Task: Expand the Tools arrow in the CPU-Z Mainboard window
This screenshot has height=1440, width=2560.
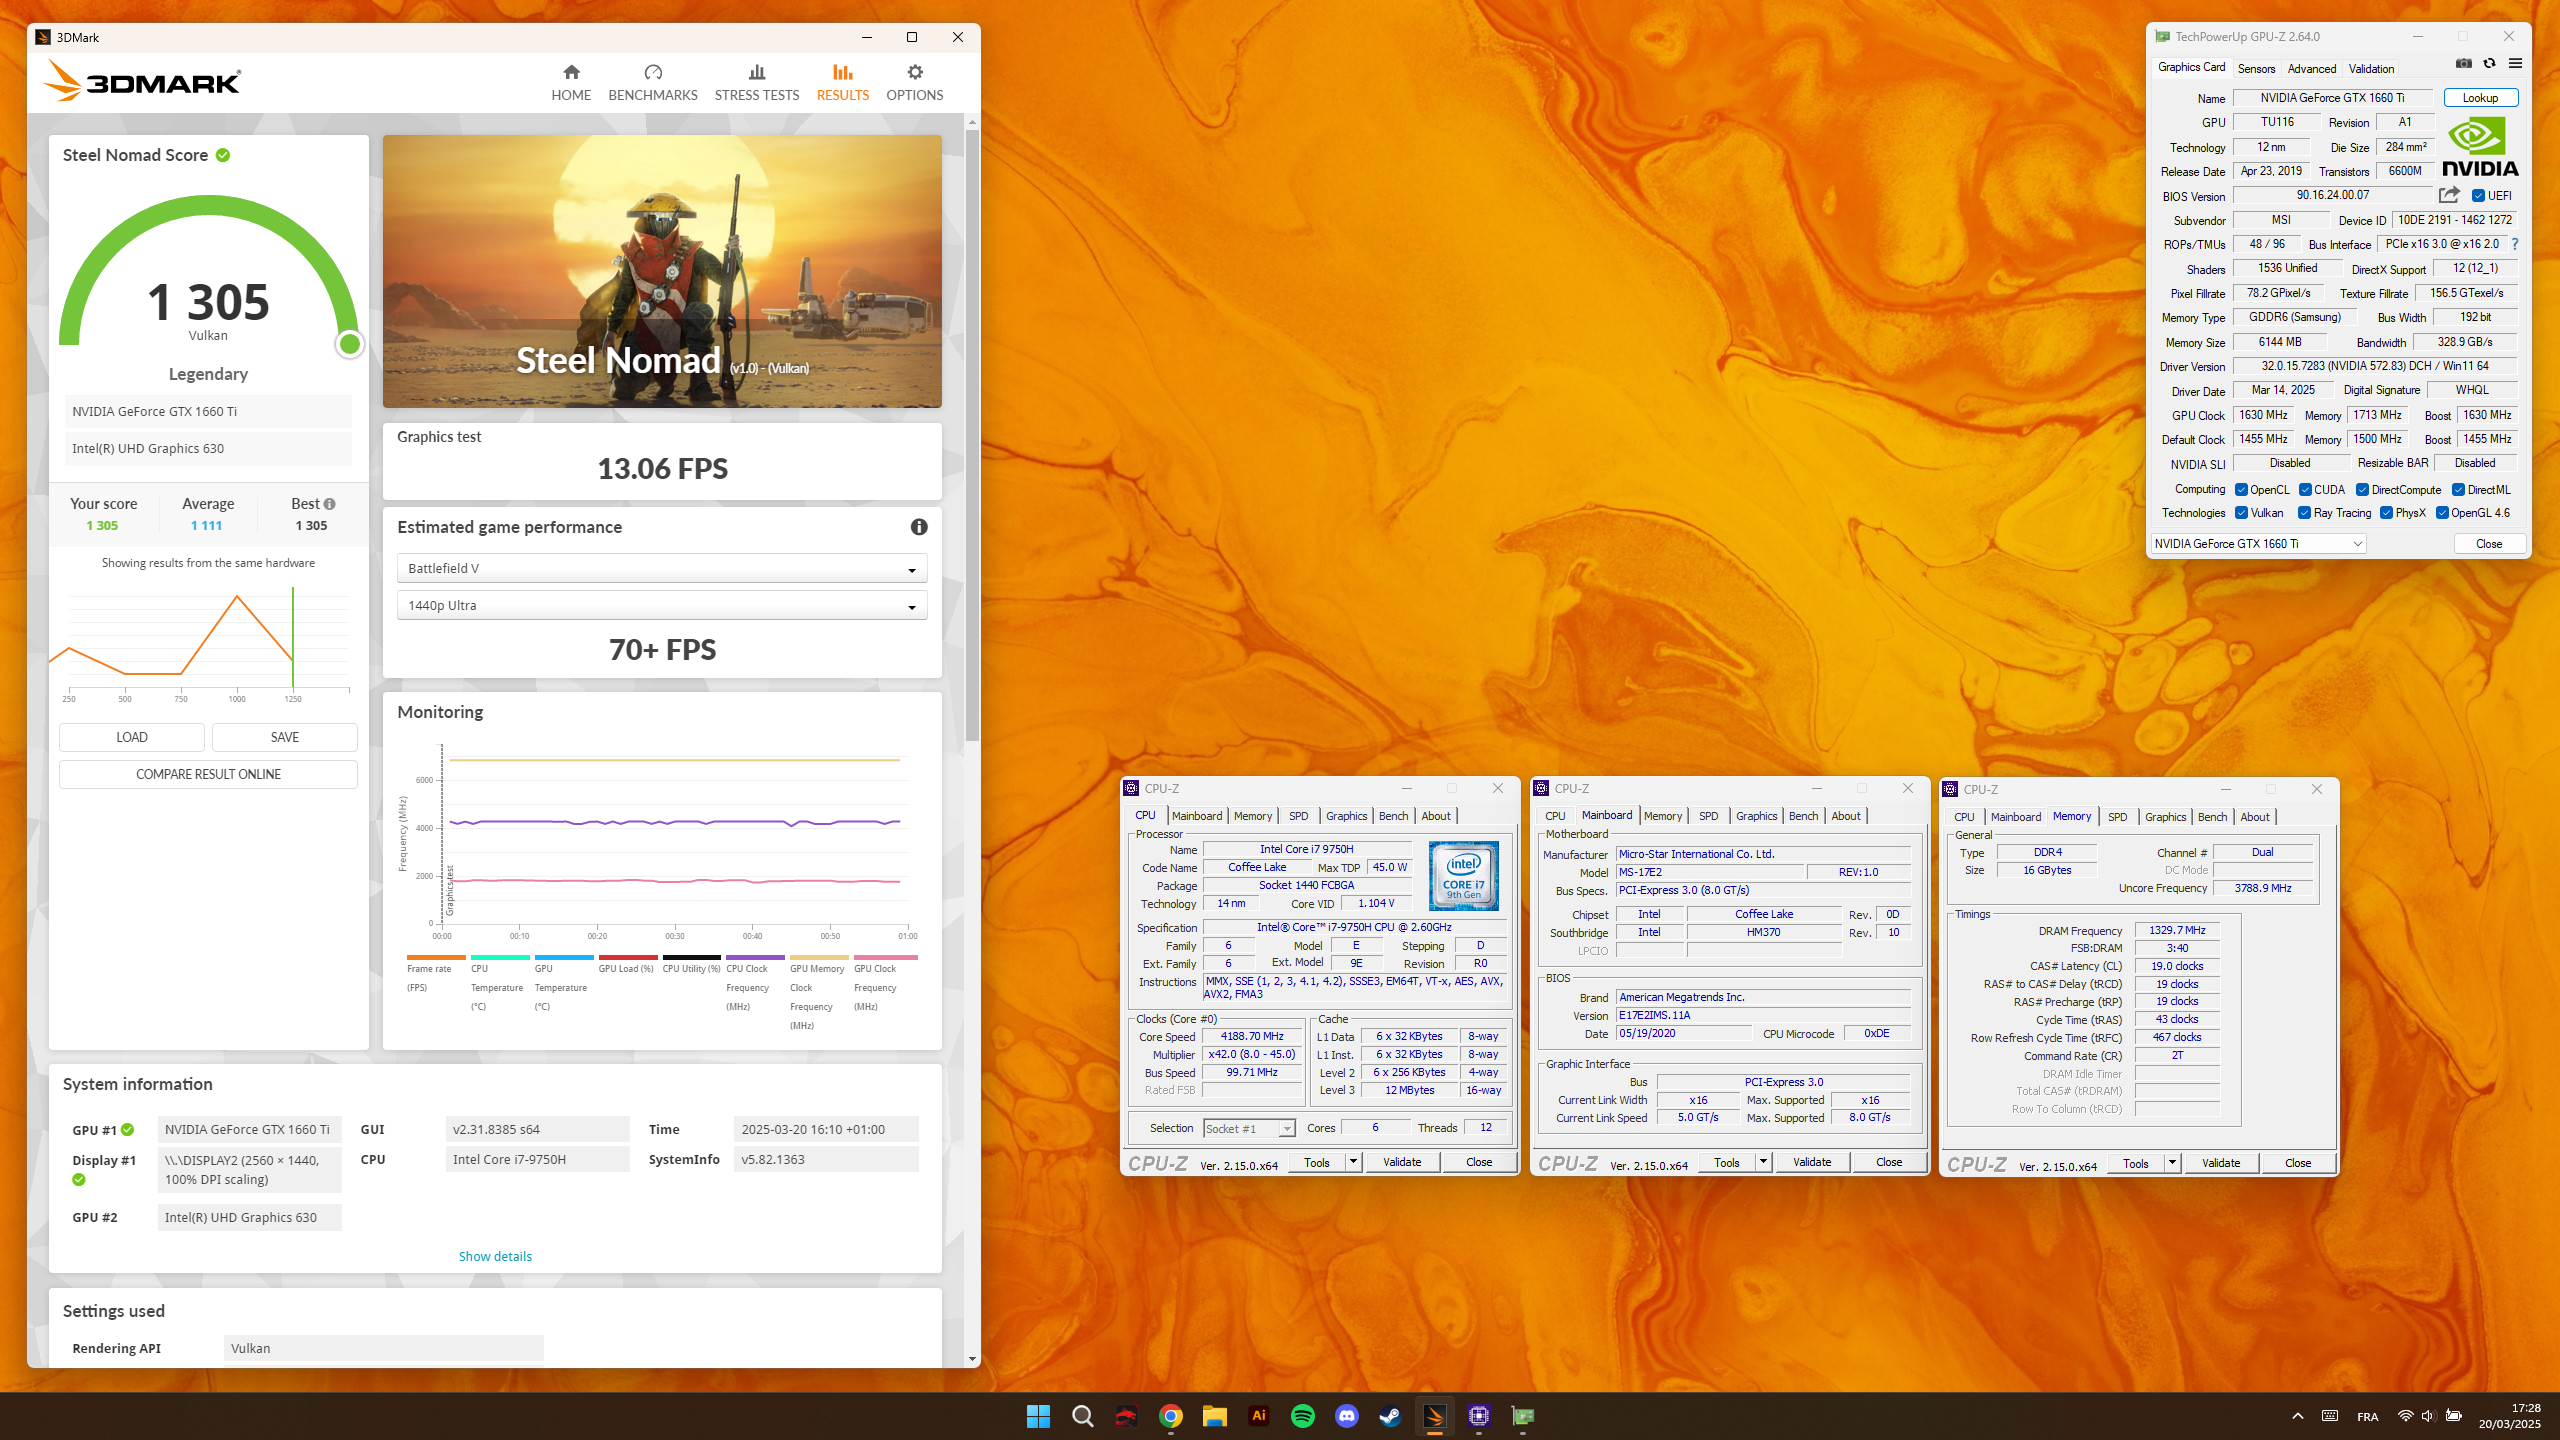Action: coord(1763,1162)
